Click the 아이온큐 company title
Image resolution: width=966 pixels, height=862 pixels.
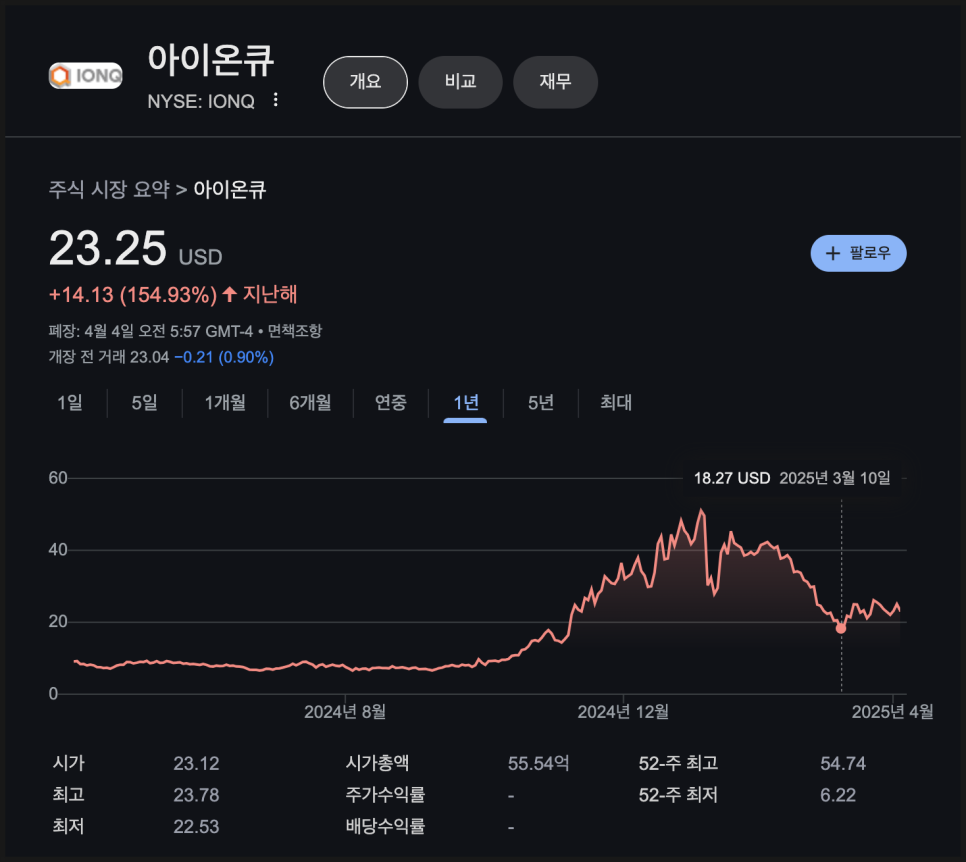[x=211, y=60]
